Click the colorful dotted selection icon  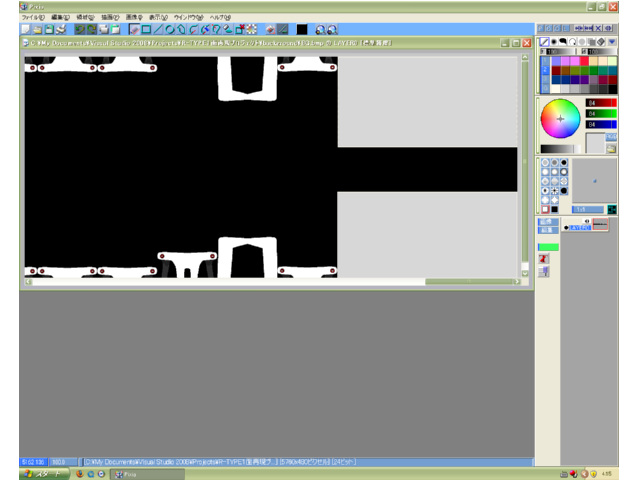coord(252,29)
